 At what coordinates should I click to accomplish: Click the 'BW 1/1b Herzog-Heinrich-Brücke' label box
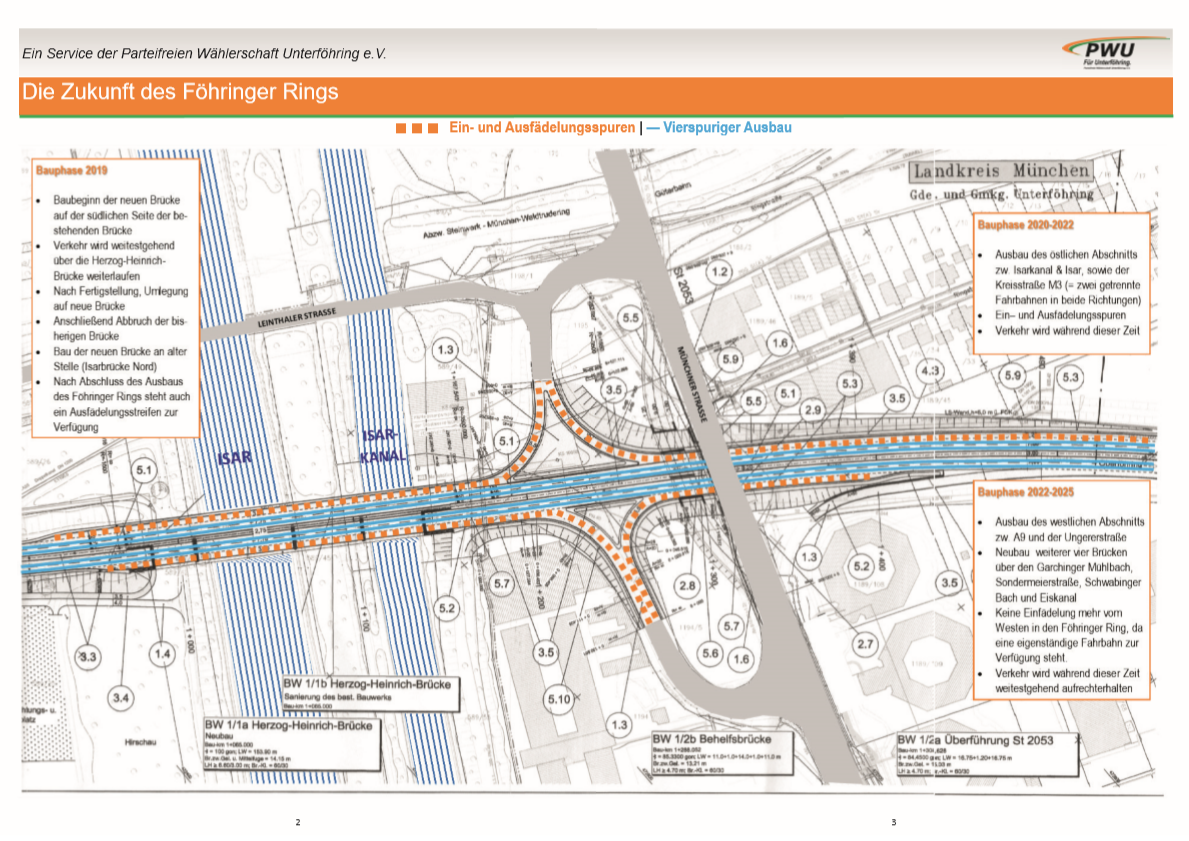pos(370,690)
